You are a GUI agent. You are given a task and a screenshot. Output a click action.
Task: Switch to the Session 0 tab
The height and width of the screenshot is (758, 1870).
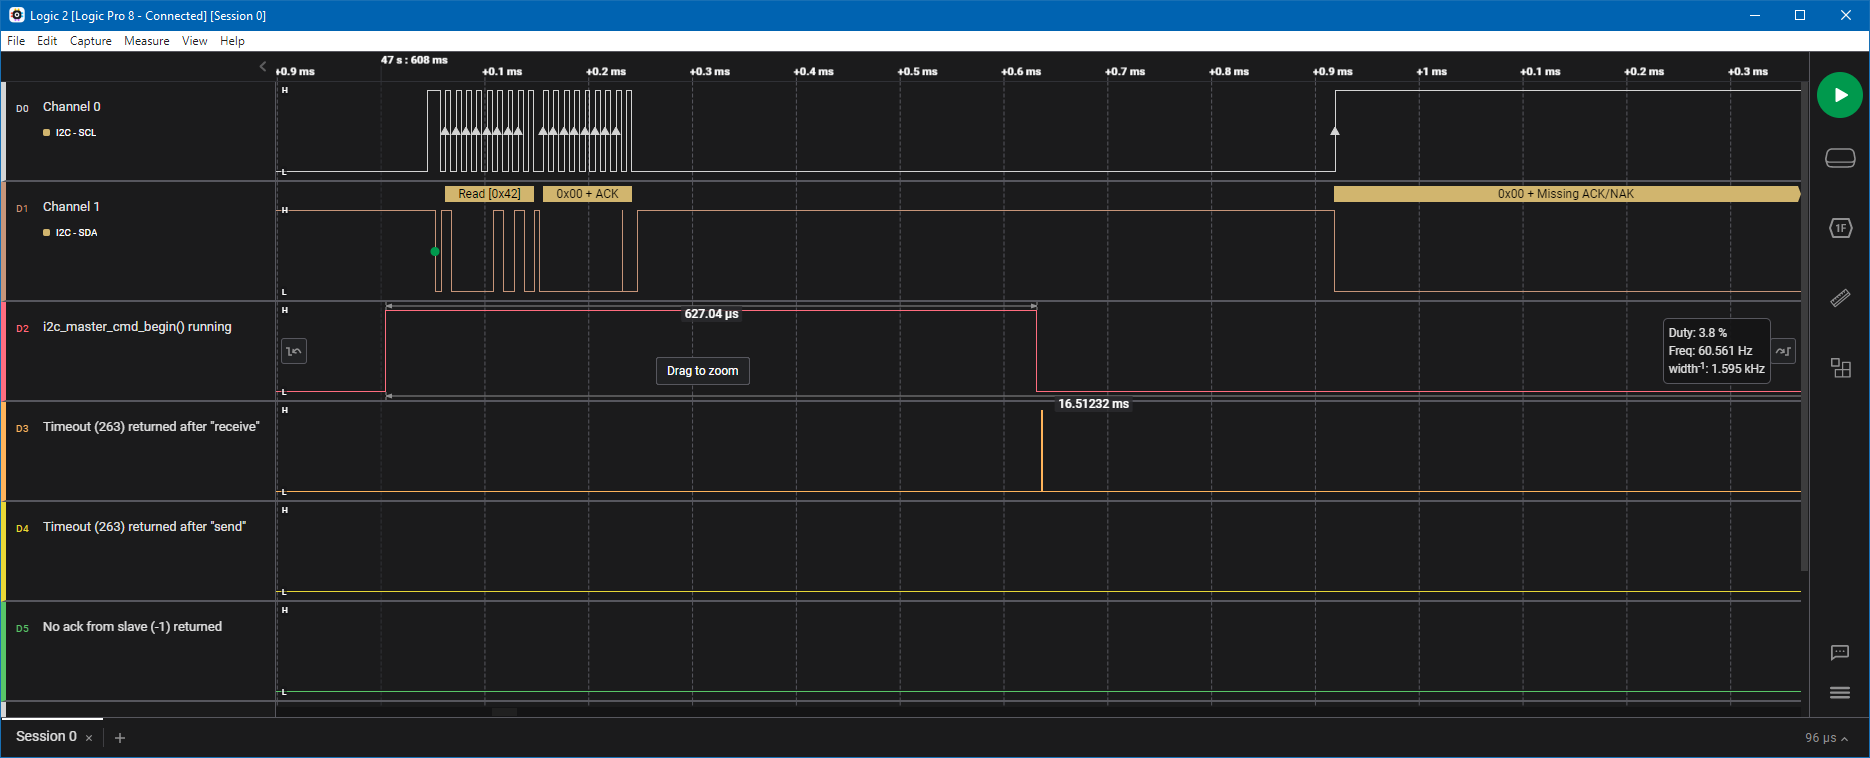pos(46,737)
